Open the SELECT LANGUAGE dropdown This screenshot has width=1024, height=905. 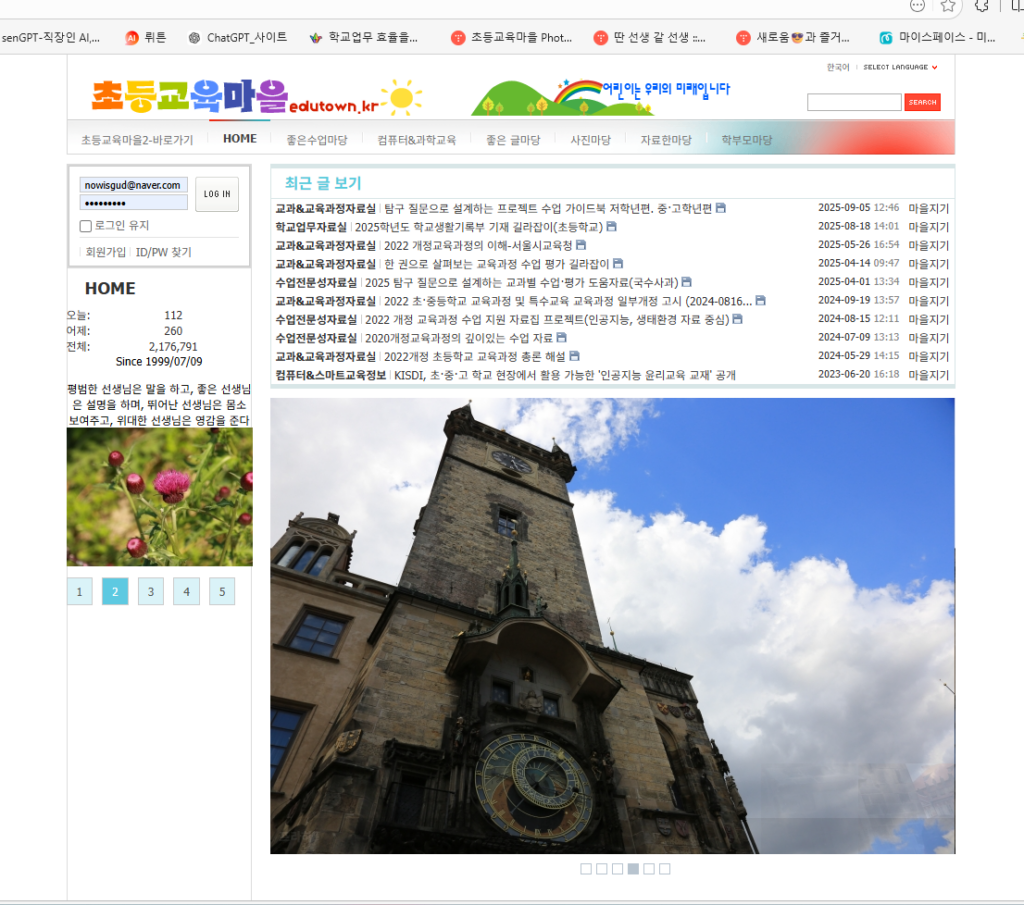point(900,67)
